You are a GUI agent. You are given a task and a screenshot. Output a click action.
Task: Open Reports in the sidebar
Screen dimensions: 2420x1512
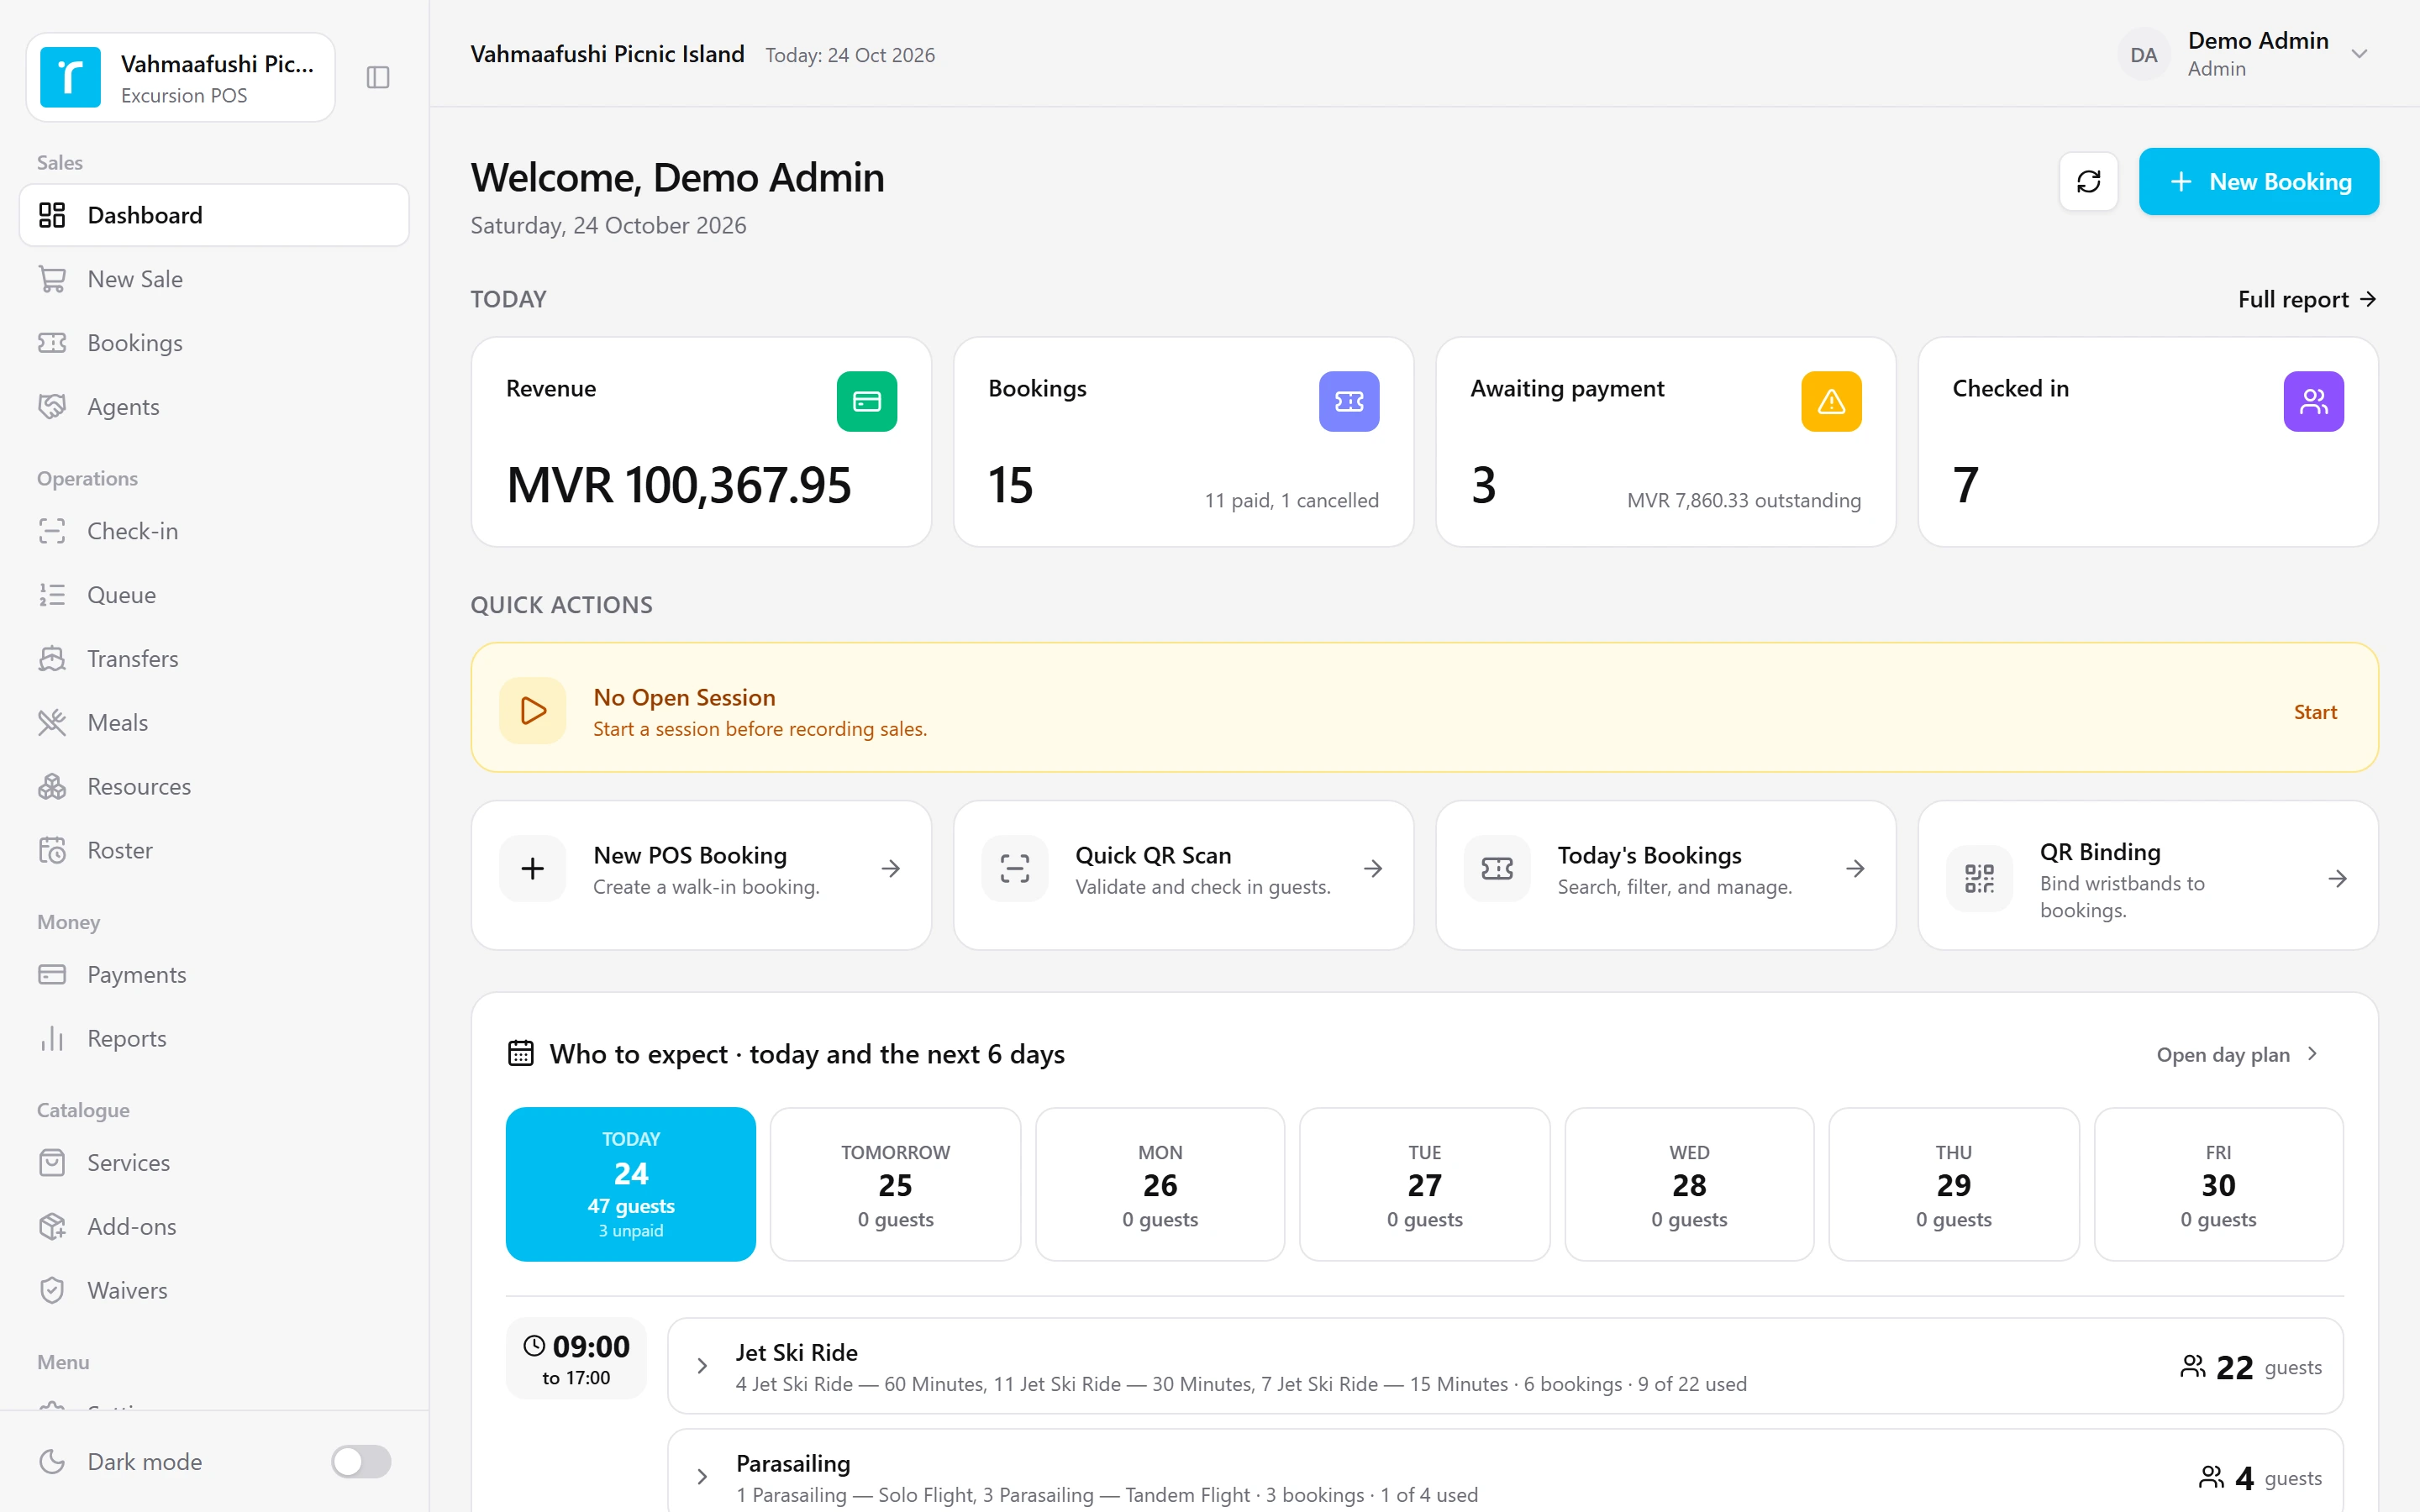click(x=214, y=1039)
